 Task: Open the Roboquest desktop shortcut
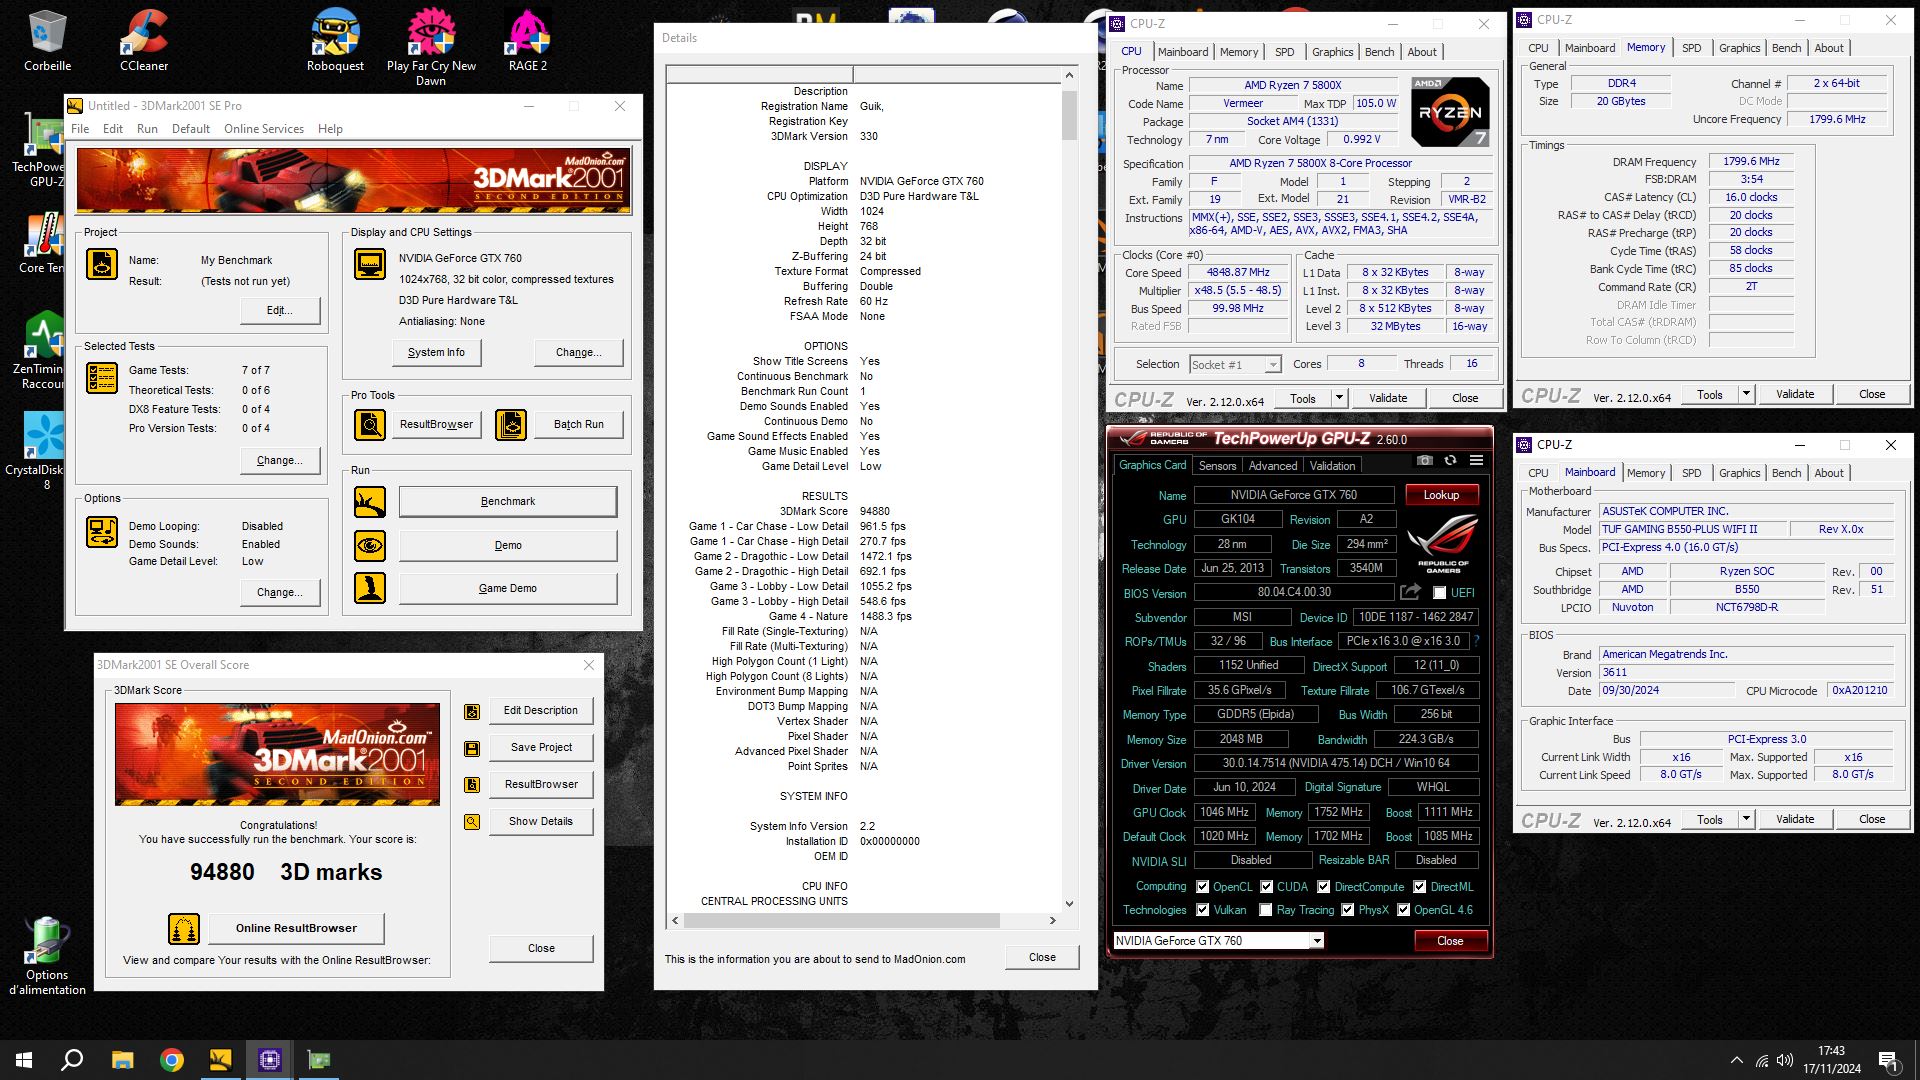point(335,40)
